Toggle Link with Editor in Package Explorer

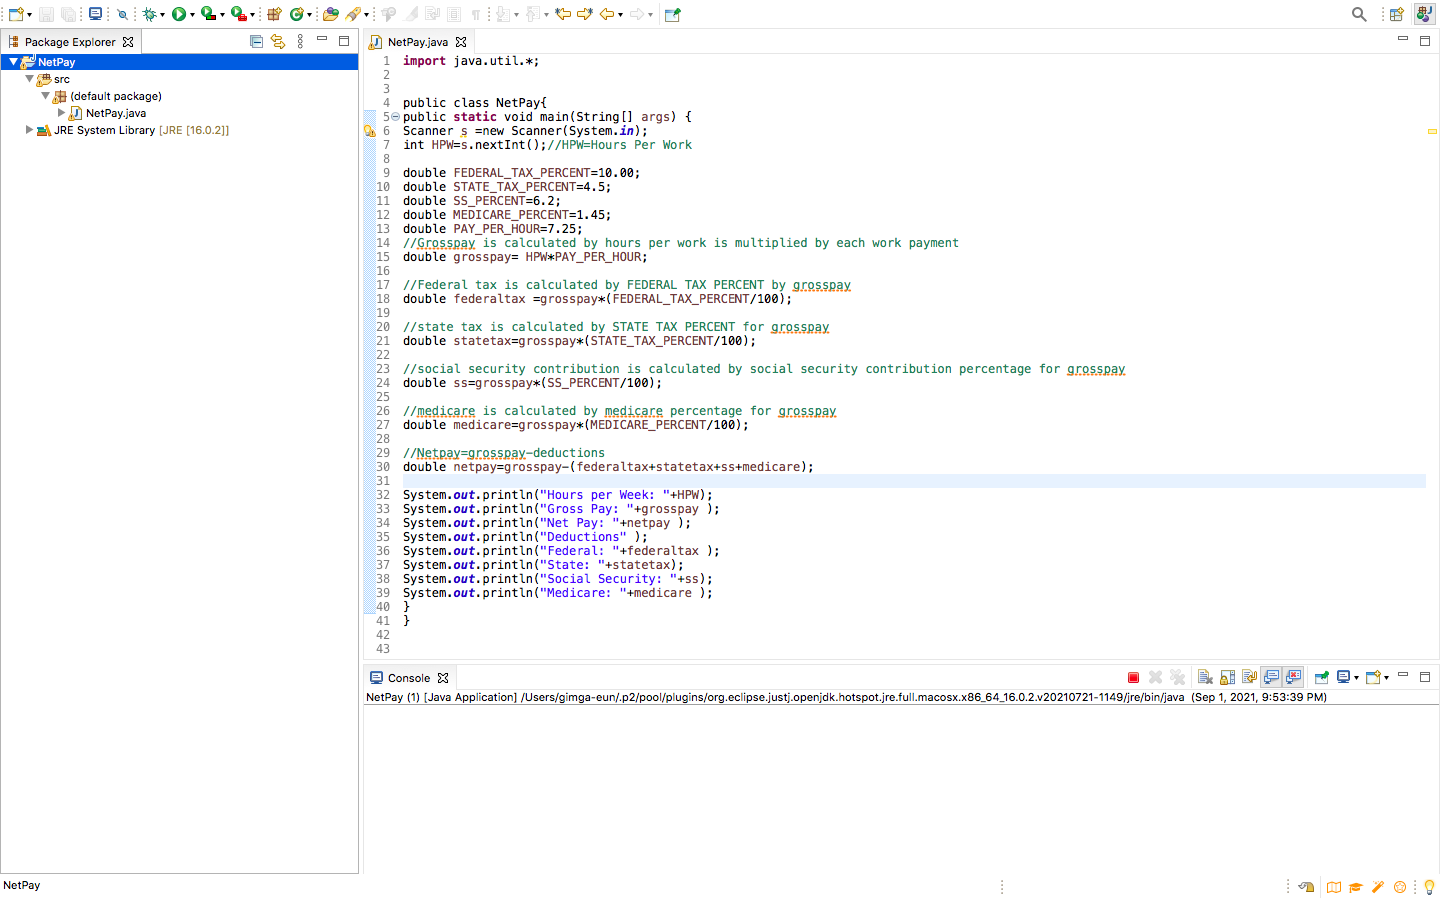(278, 41)
